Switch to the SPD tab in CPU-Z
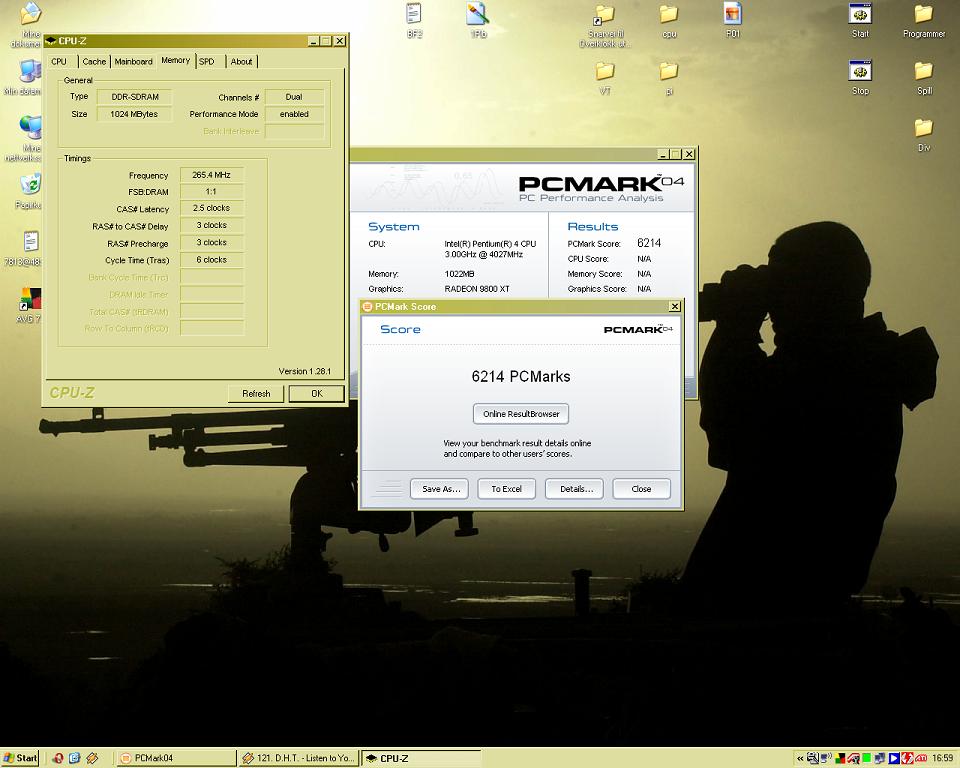Screen dimensions: 960x768 click(208, 61)
